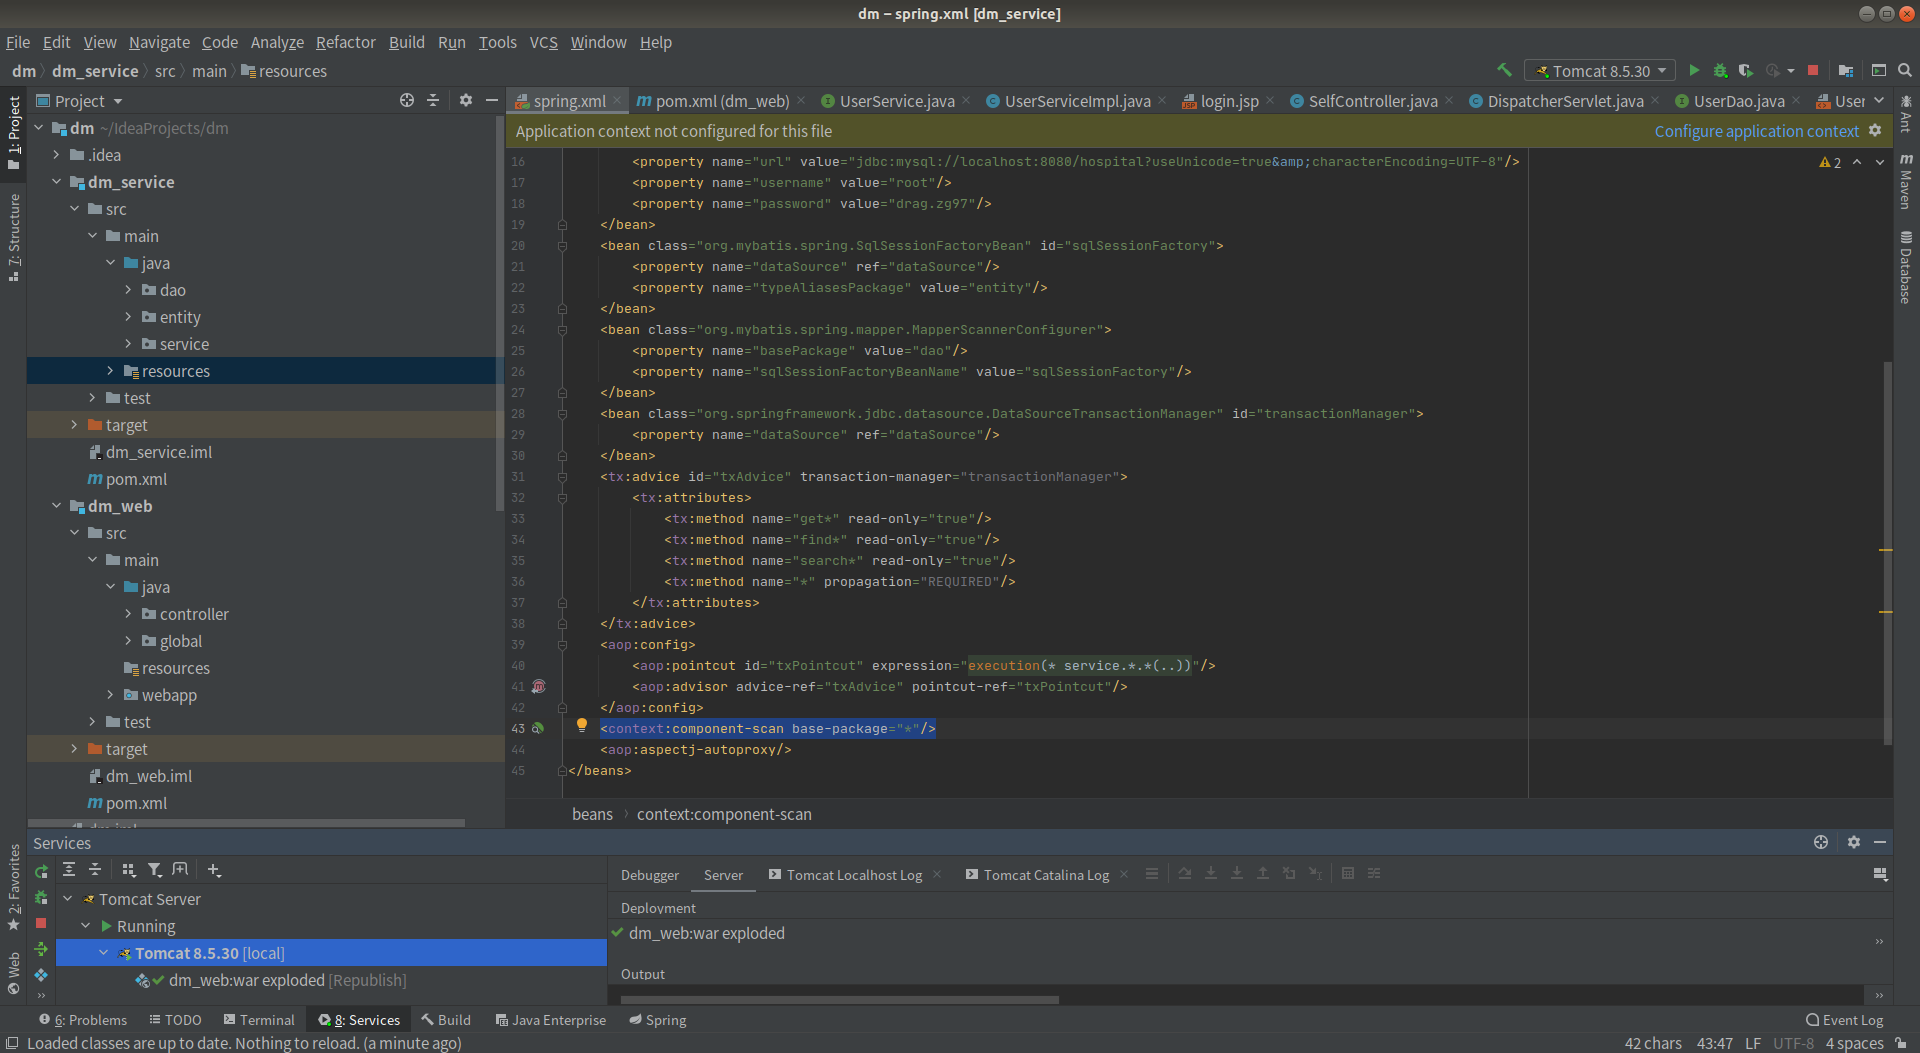This screenshot has width=1920, height=1053.
Task: Open Tomcat 8.5.30 run configuration dropdown
Action: click(1600, 70)
